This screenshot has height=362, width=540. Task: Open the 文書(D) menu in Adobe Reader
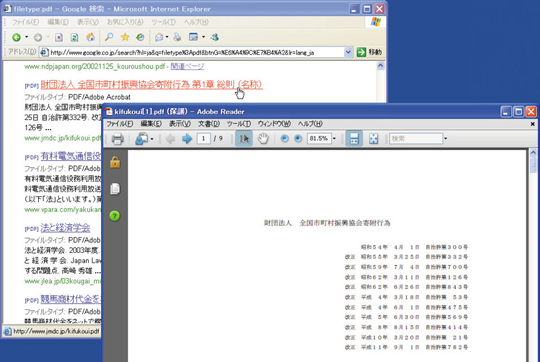click(x=209, y=124)
